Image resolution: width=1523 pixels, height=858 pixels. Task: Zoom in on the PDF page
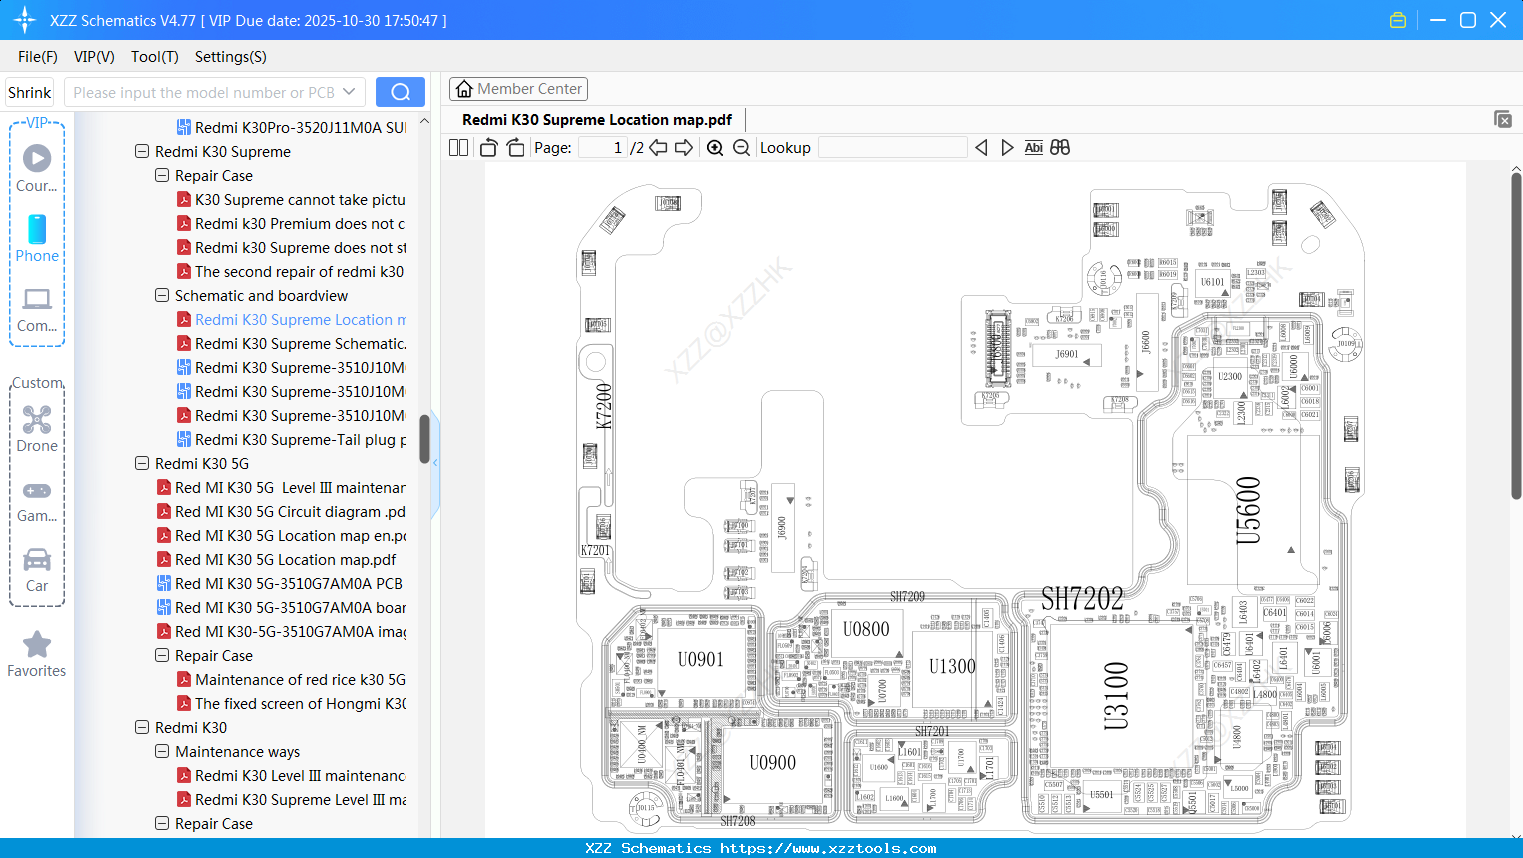(715, 147)
